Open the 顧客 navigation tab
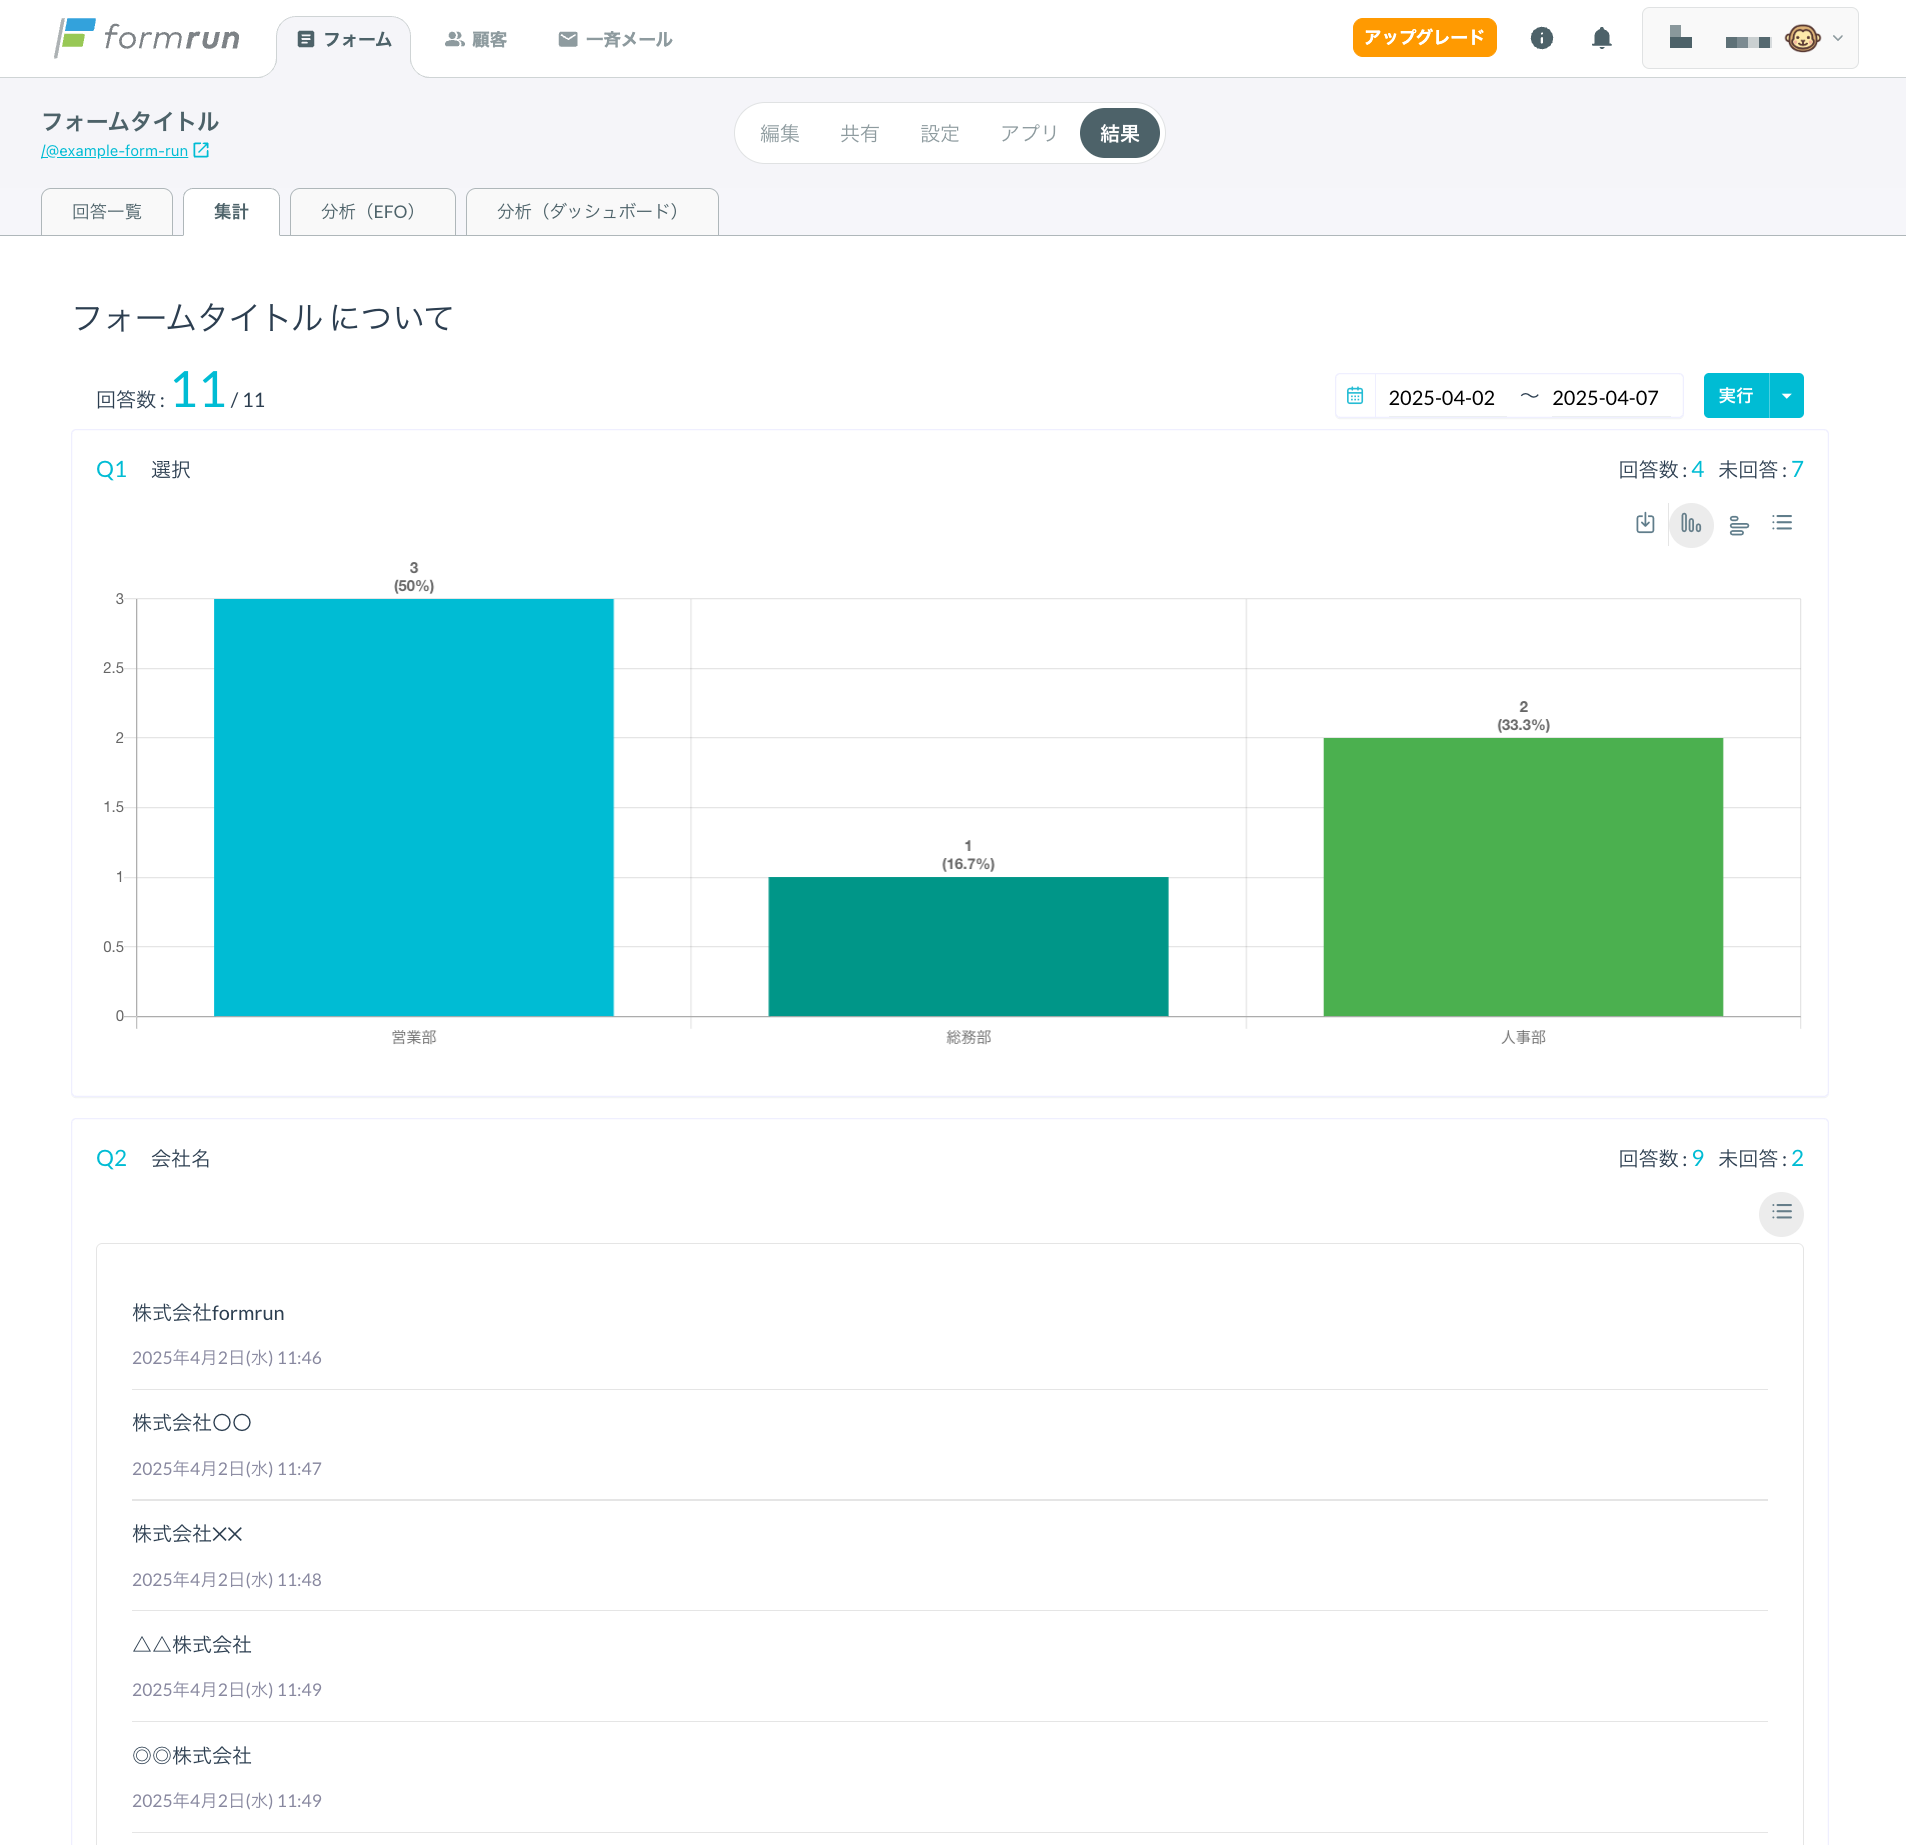1906x1845 pixels. 476,40
